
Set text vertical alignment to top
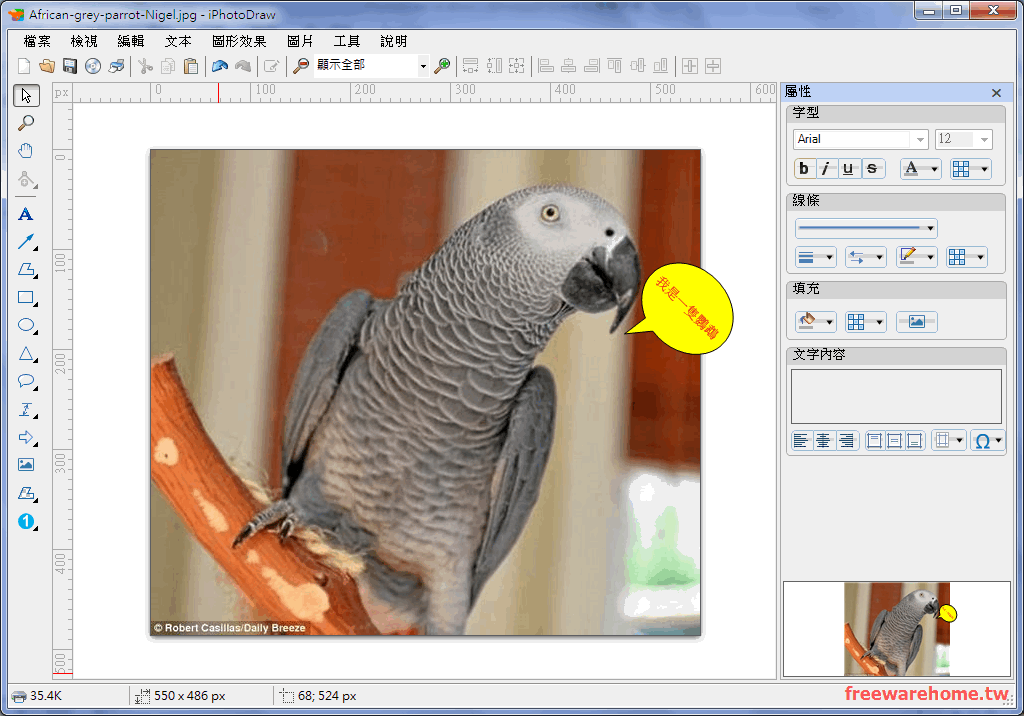[x=874, y=441]
